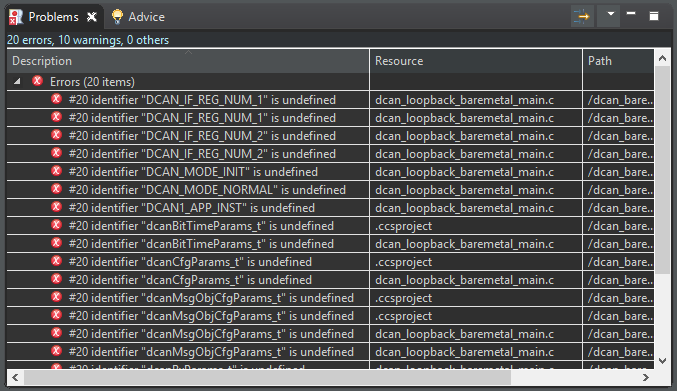Screen dimensions: 677x391
Task: Select the Problems tab
Action: click(x=54, y=17)
